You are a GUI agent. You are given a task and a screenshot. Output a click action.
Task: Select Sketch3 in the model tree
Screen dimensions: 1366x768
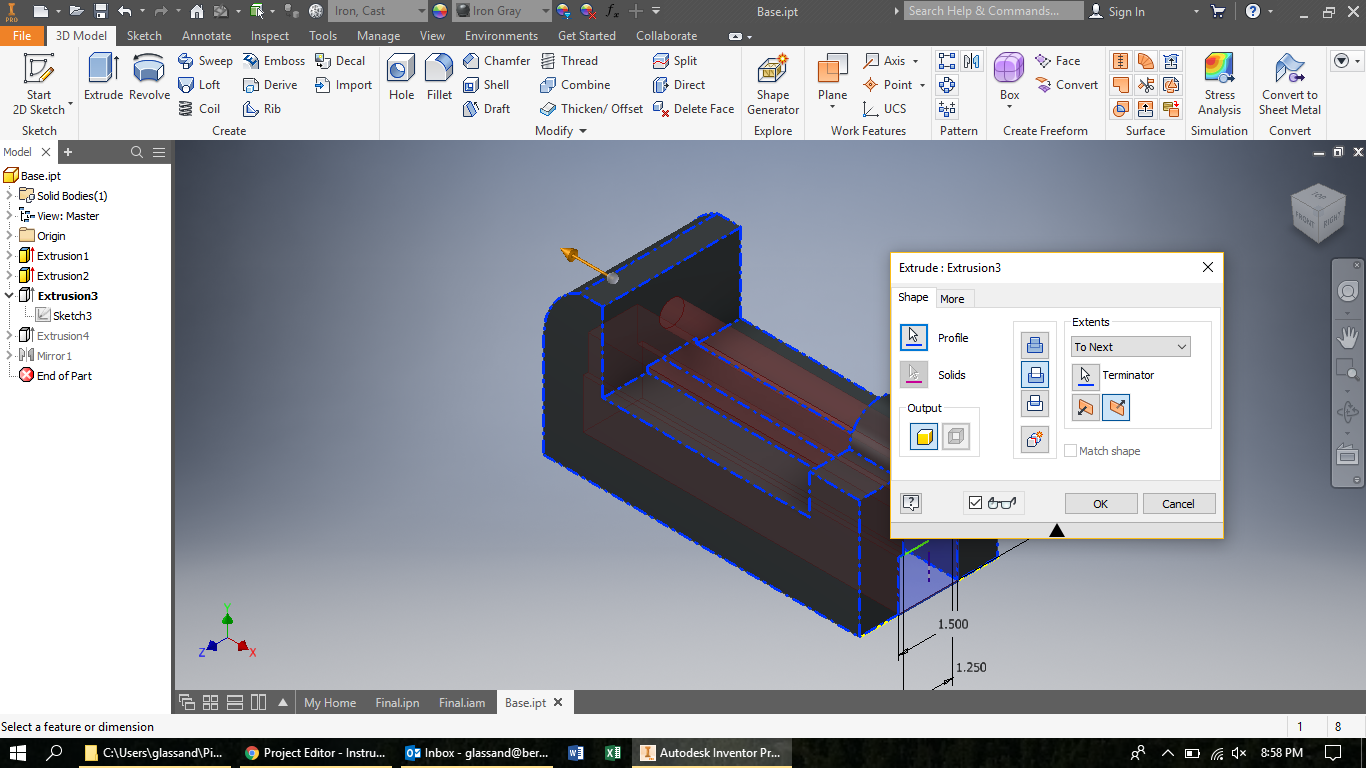(x=72, y=316)
